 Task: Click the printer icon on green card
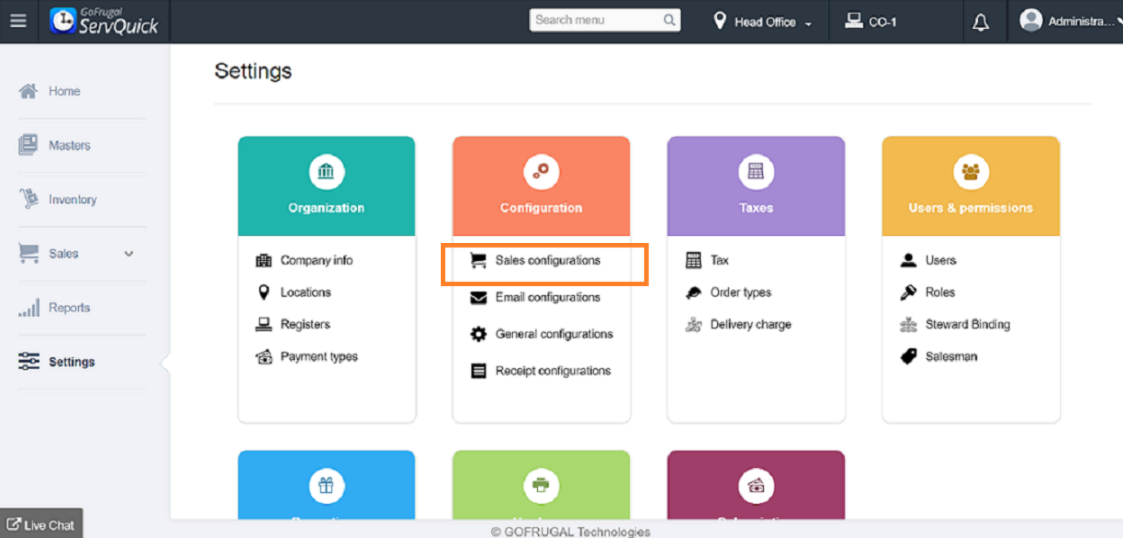click(x=541, y=486)
